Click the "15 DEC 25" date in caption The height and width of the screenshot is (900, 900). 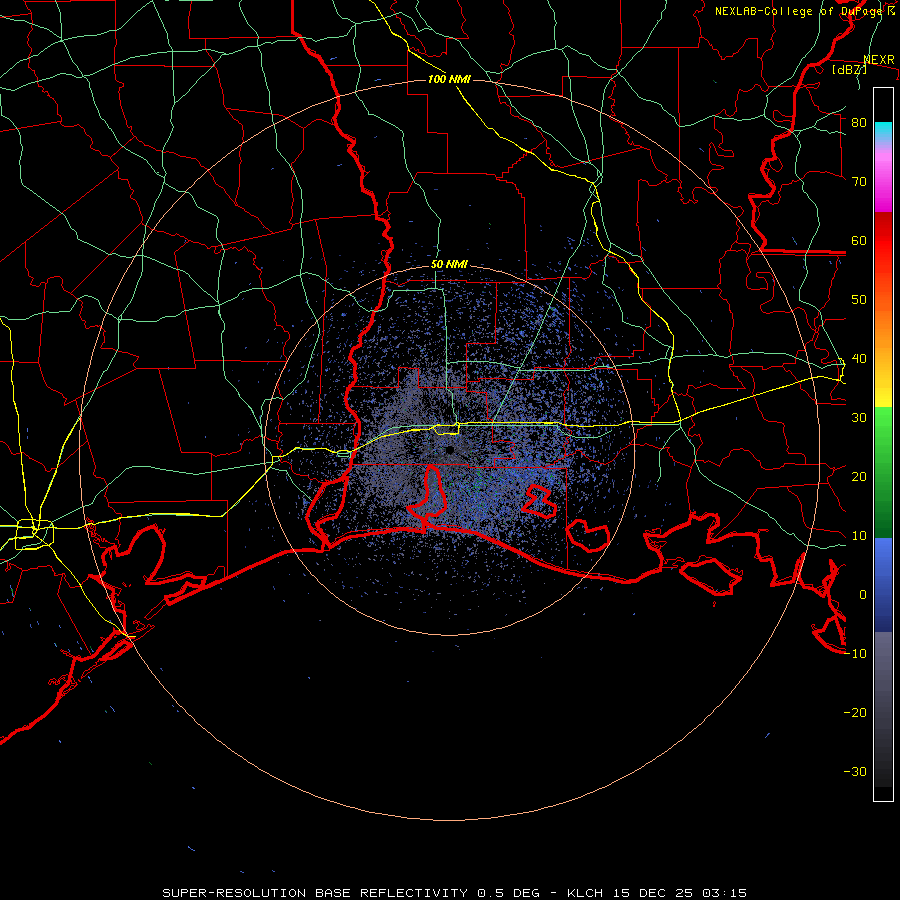coord(653,893)
